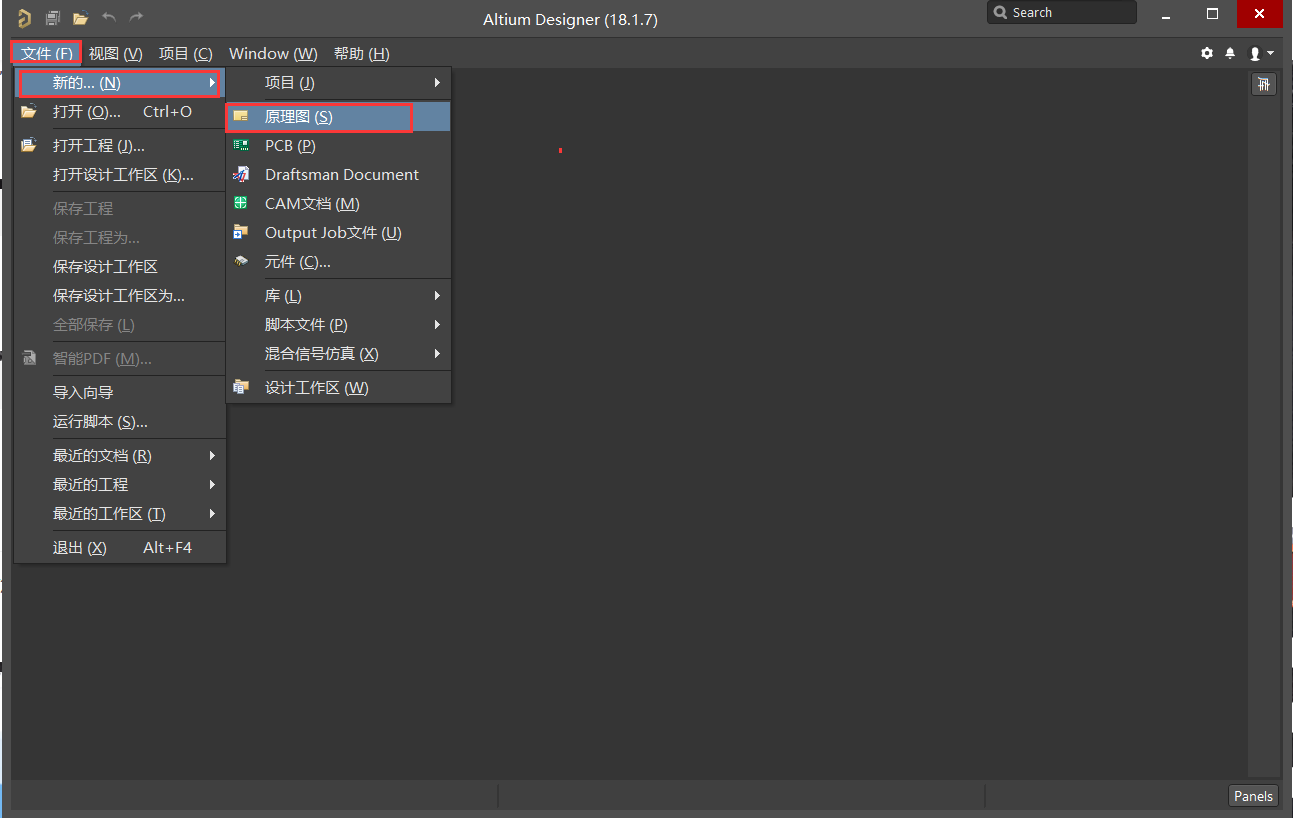Expand the 项目 (J) submenu arrow
Image resolution: width=1293 pixels, height=818 pixels.
[437, 83]
